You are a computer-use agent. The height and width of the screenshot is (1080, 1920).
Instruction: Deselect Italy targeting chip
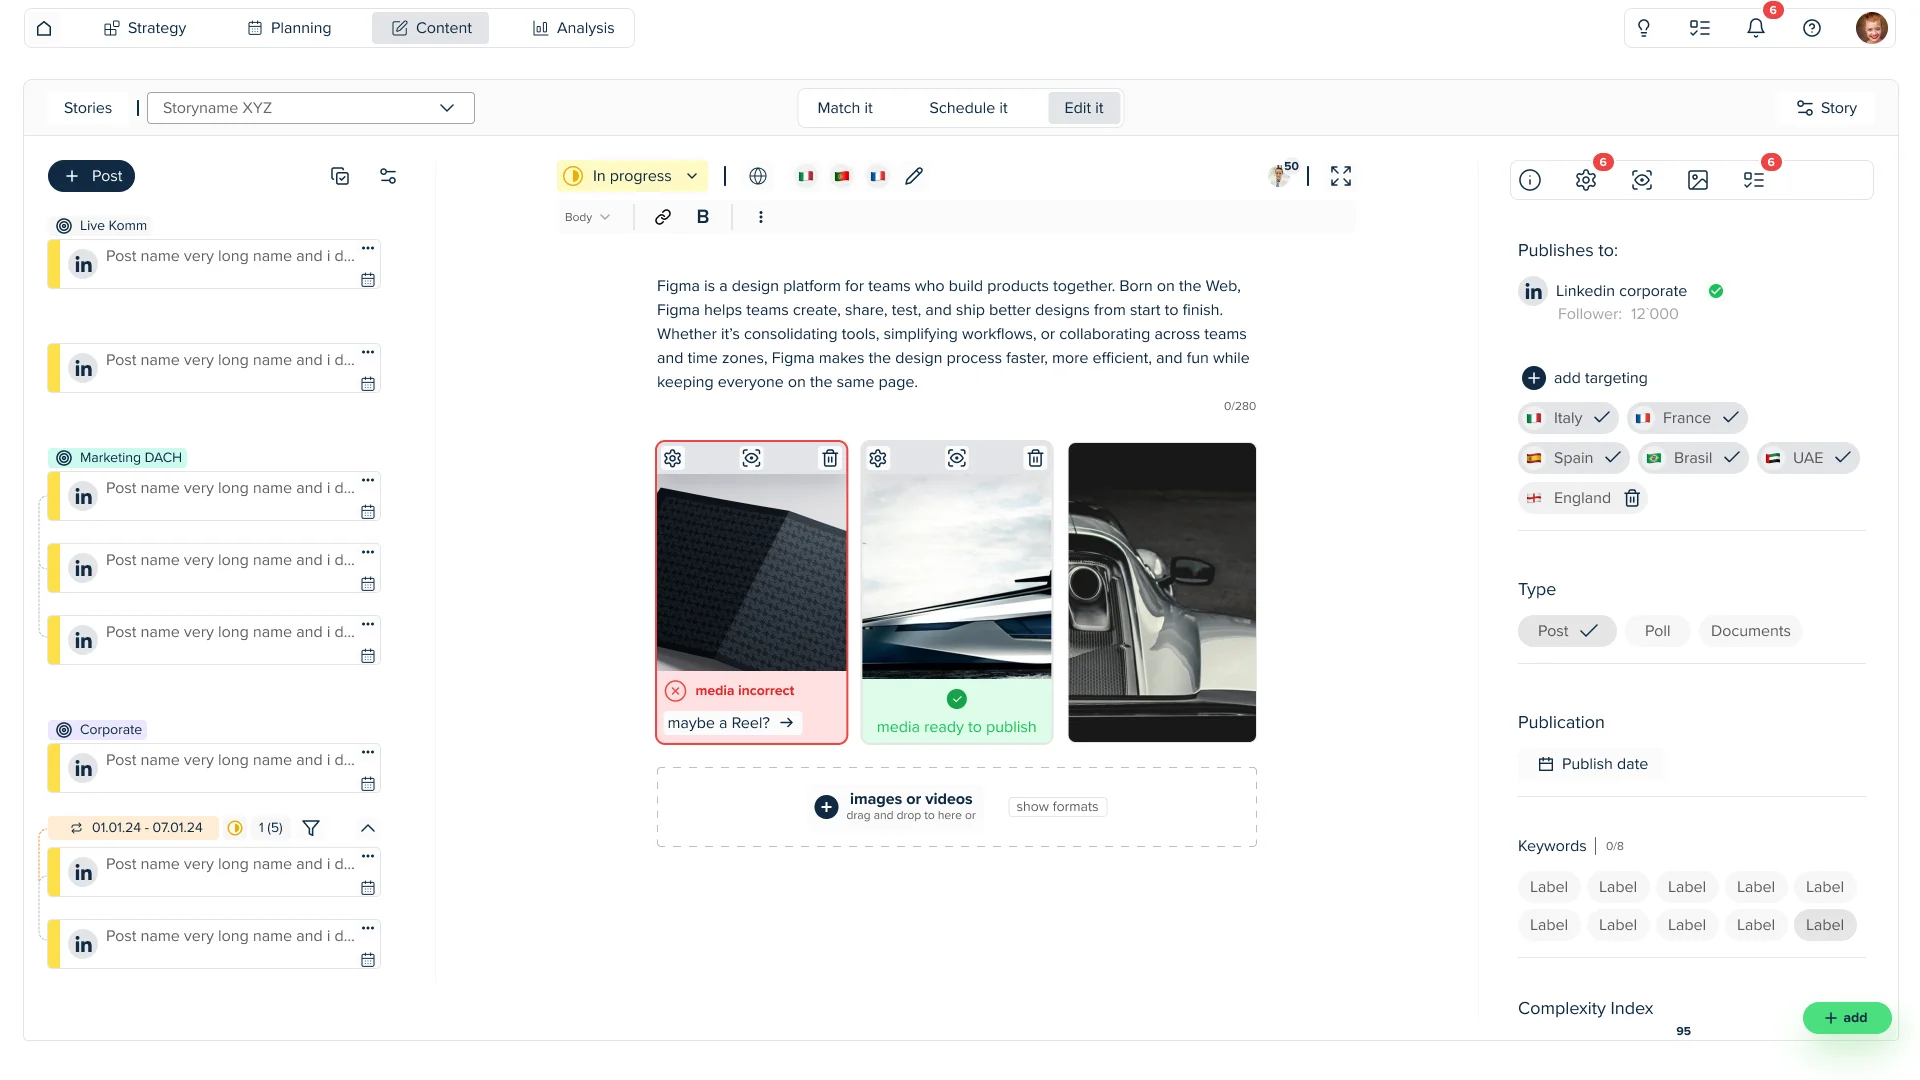tap(1567, 418)
